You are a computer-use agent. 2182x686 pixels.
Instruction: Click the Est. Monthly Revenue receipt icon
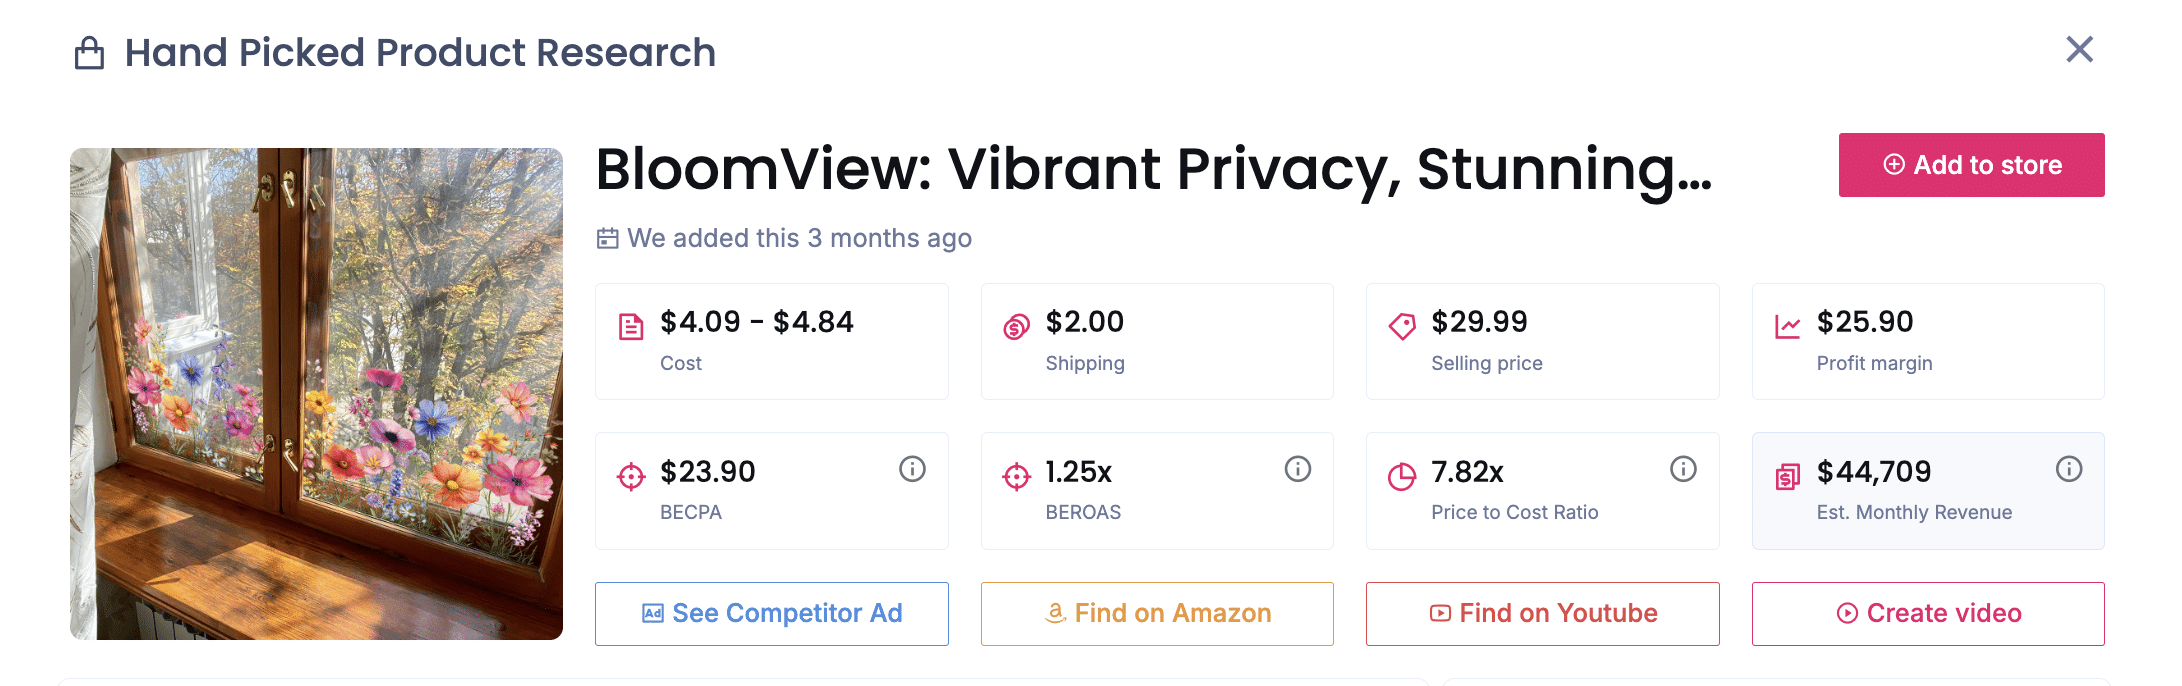tap(1787, 477)
